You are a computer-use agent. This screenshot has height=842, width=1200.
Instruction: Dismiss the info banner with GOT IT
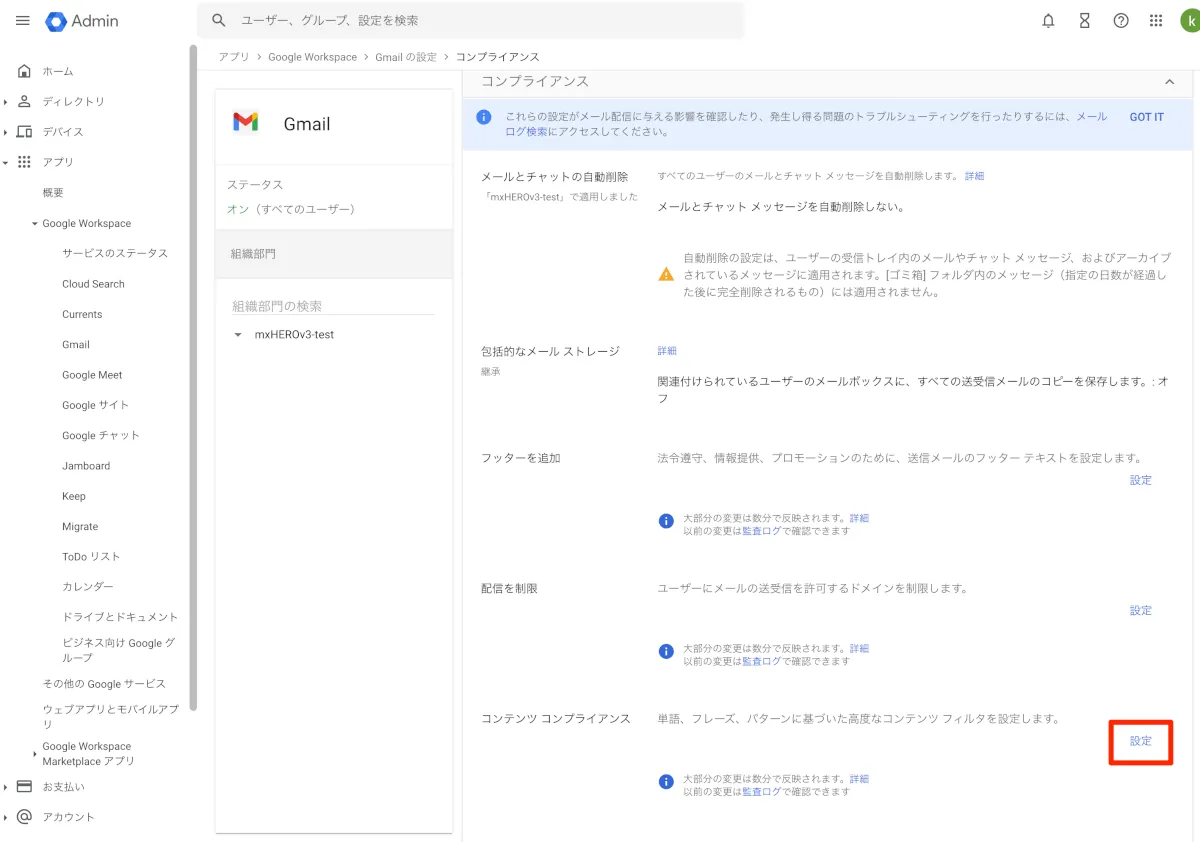click(1146, 117)
